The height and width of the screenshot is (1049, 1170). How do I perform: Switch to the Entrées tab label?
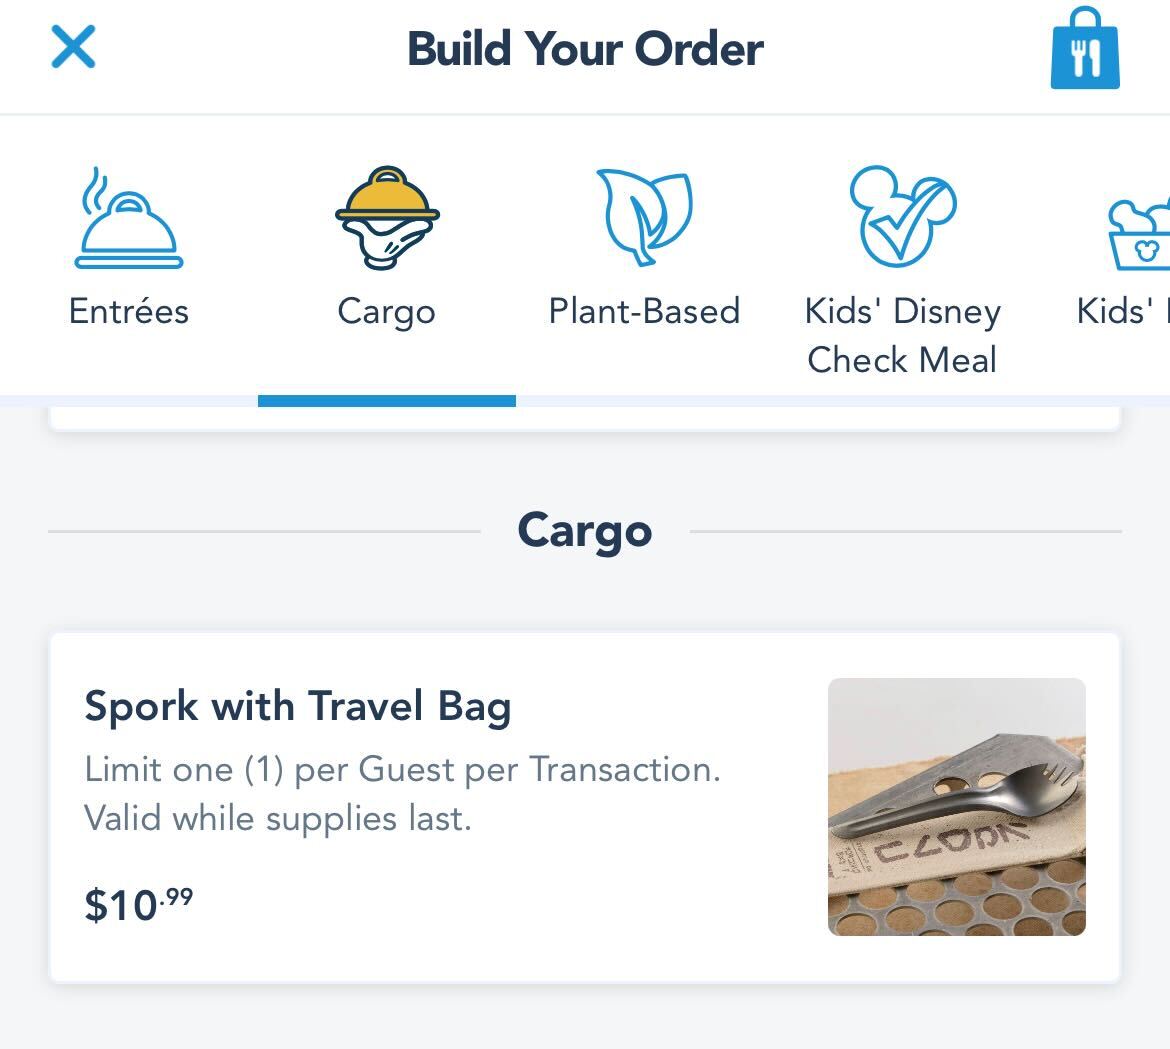(x=129, y=311)
